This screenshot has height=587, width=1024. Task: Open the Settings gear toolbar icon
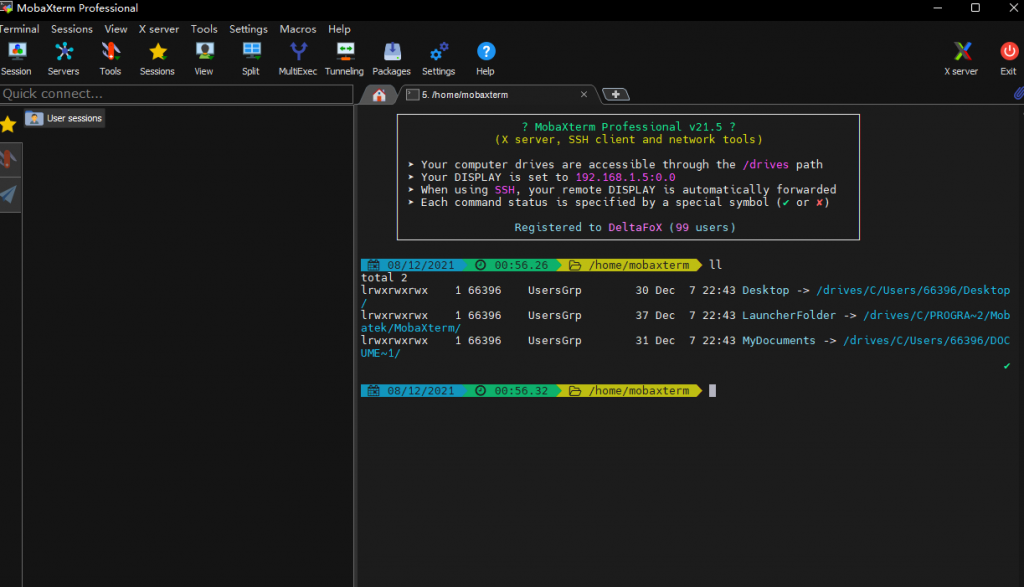pos(438,57)
